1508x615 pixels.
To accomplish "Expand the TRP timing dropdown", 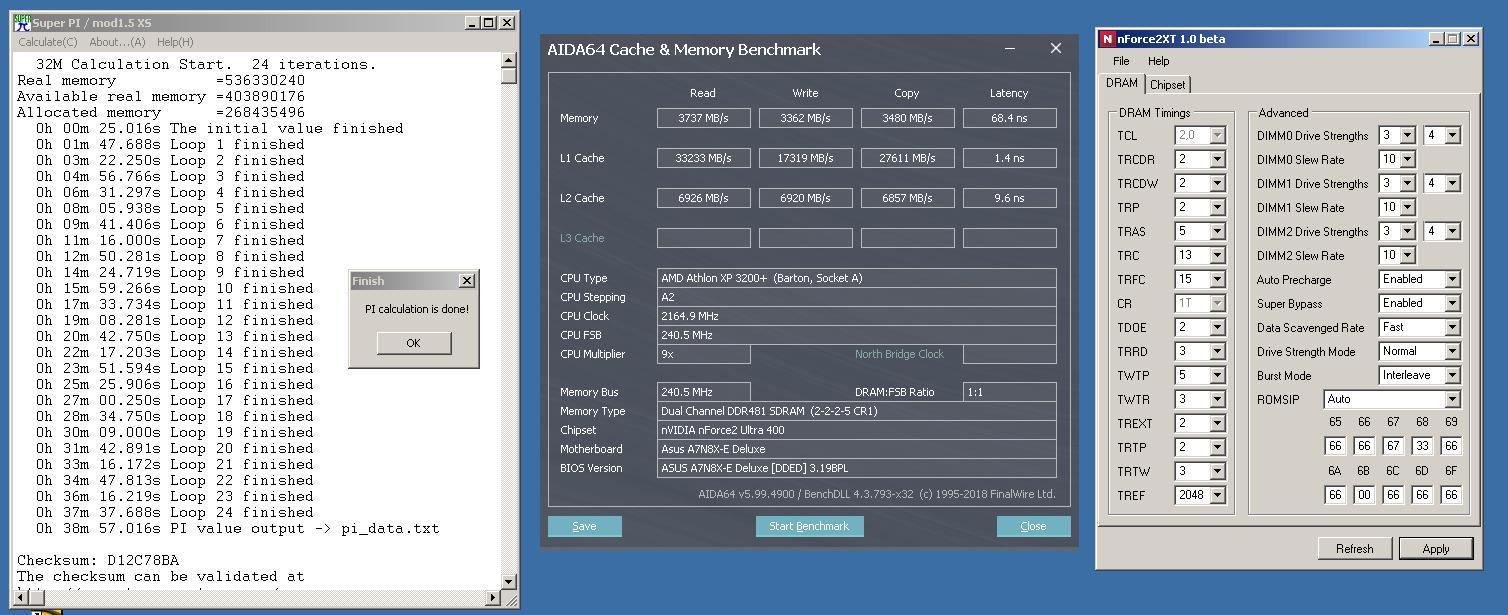I will point(1217,207).
